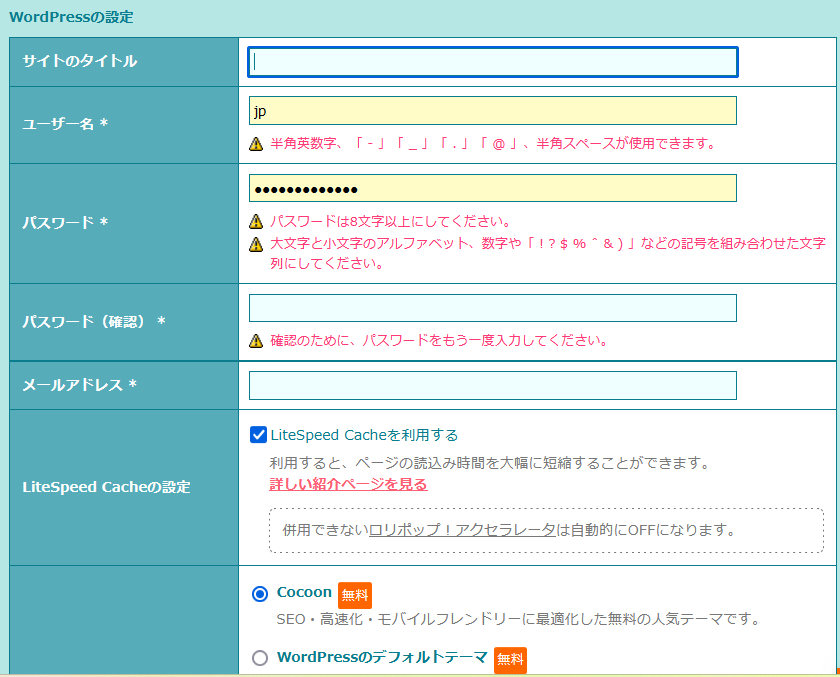Click the パスワード field with masked dots
This screenshot has width=840, height=677.
(493, 189)
